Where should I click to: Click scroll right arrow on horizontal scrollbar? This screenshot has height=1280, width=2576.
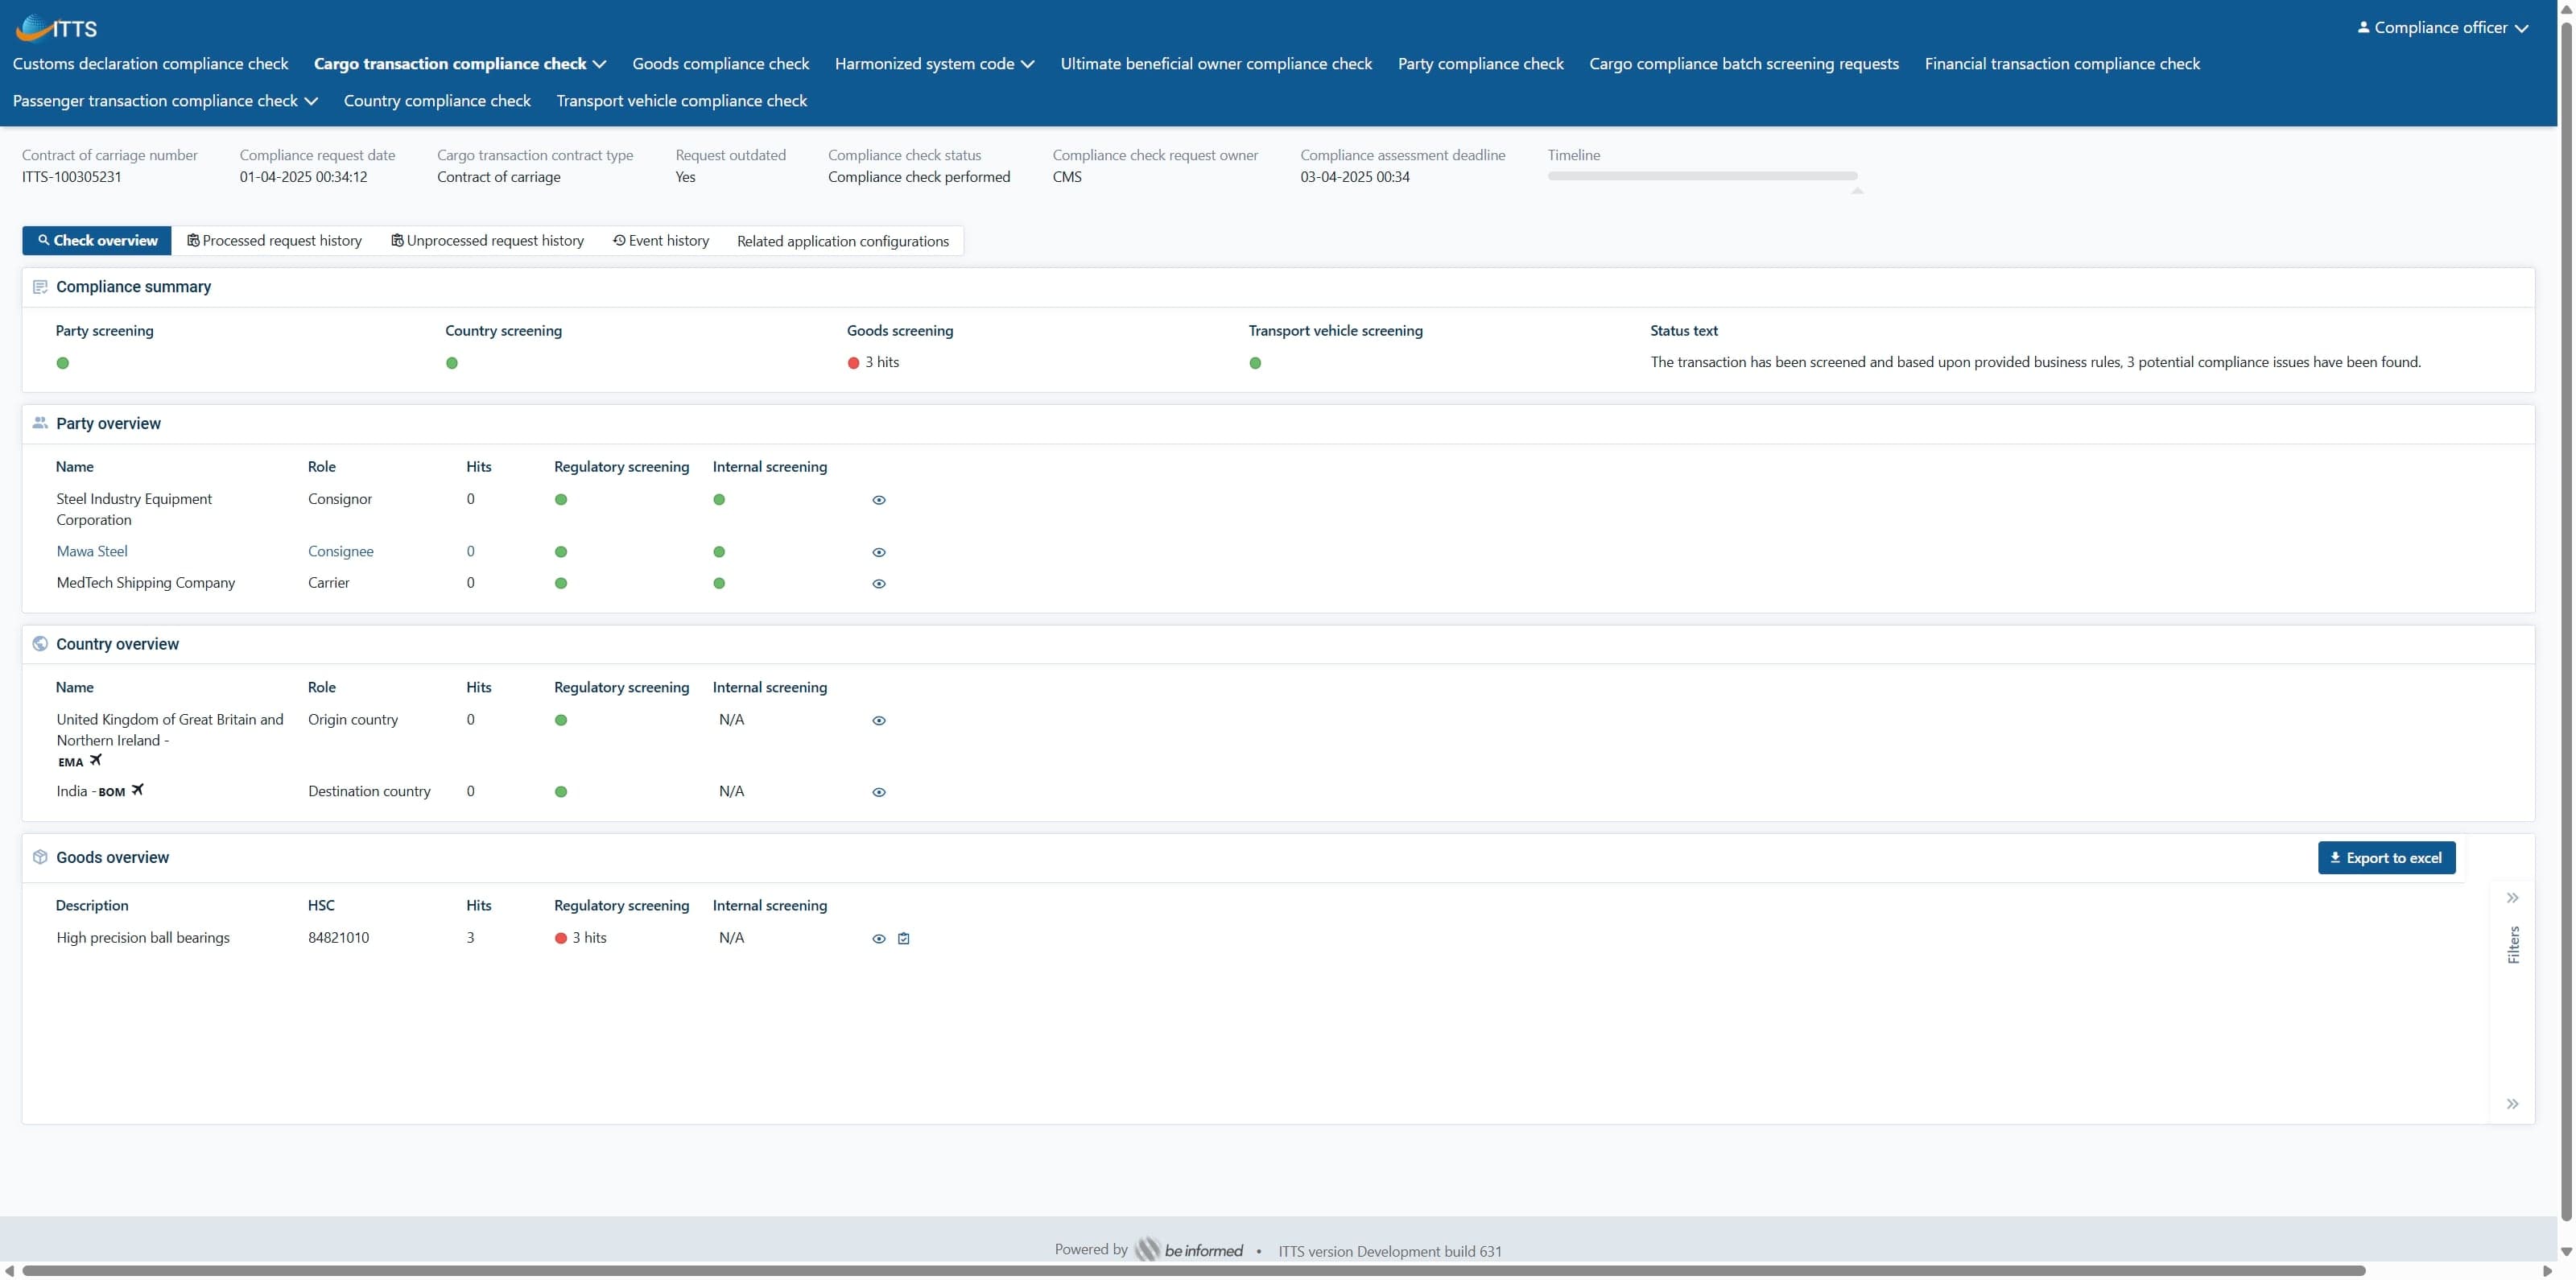[x=2547, y=1271]
